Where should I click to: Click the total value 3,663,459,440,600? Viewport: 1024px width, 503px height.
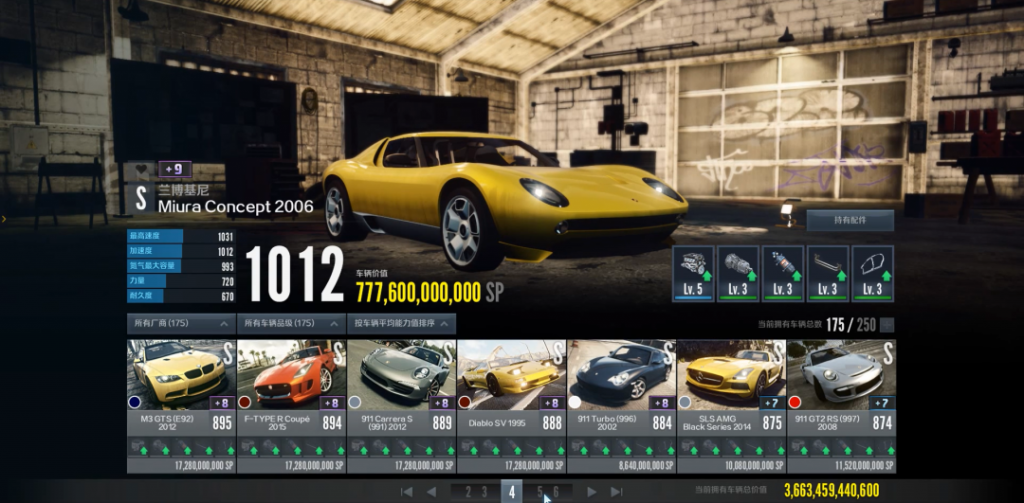point(831,491)
